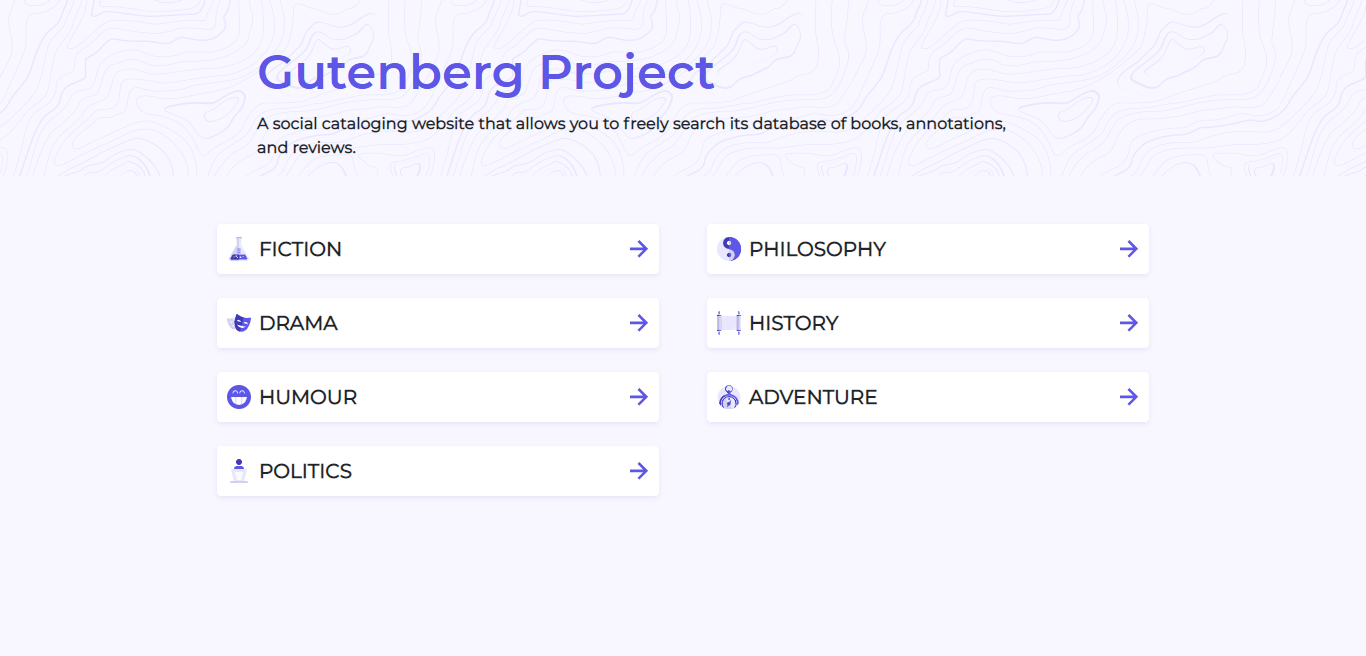Click the theater masks icon for DRAMA

click(238, 323)
